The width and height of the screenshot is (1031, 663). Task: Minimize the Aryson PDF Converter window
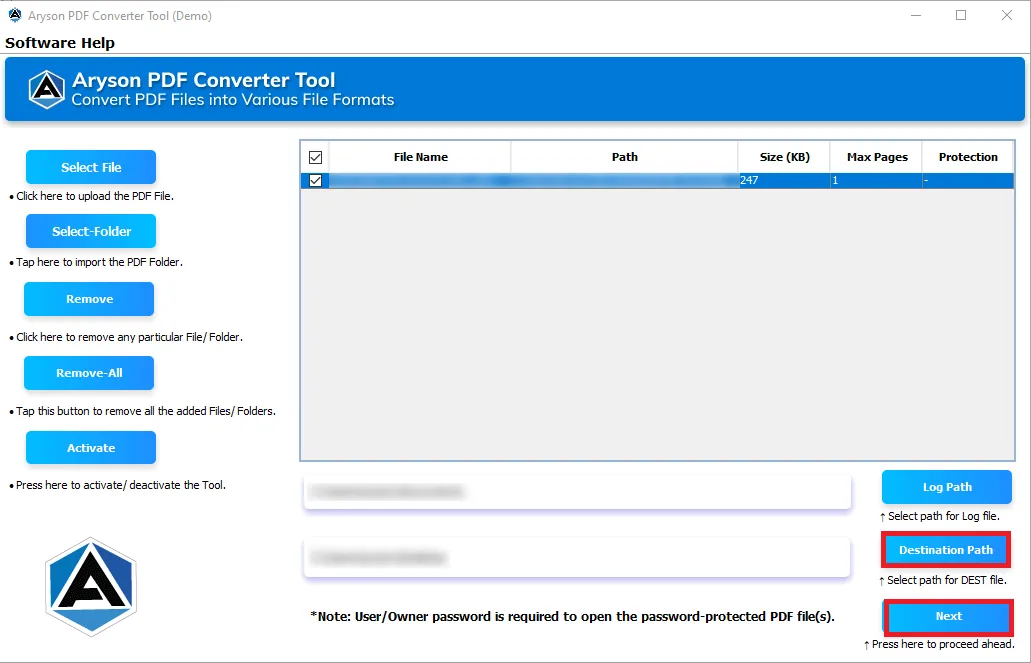point(916,15)
